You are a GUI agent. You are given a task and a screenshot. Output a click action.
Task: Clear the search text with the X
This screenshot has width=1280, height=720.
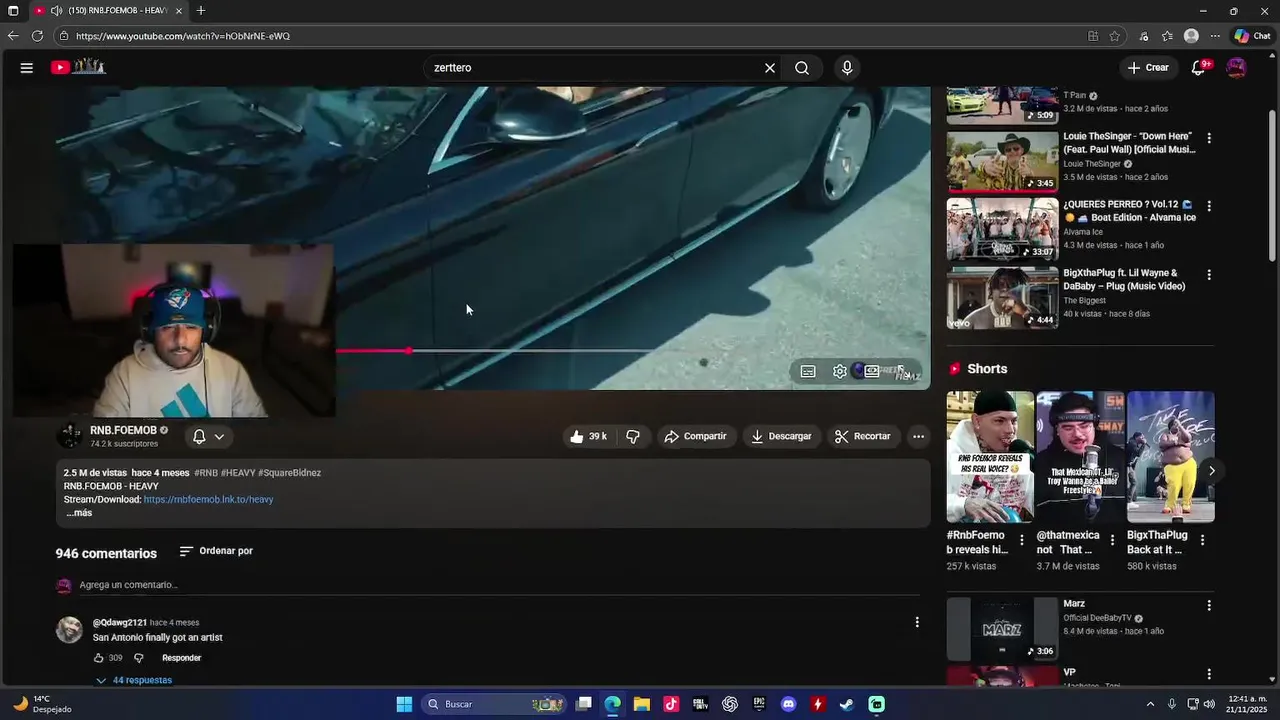pyautogui.click(x=770, y=68)
